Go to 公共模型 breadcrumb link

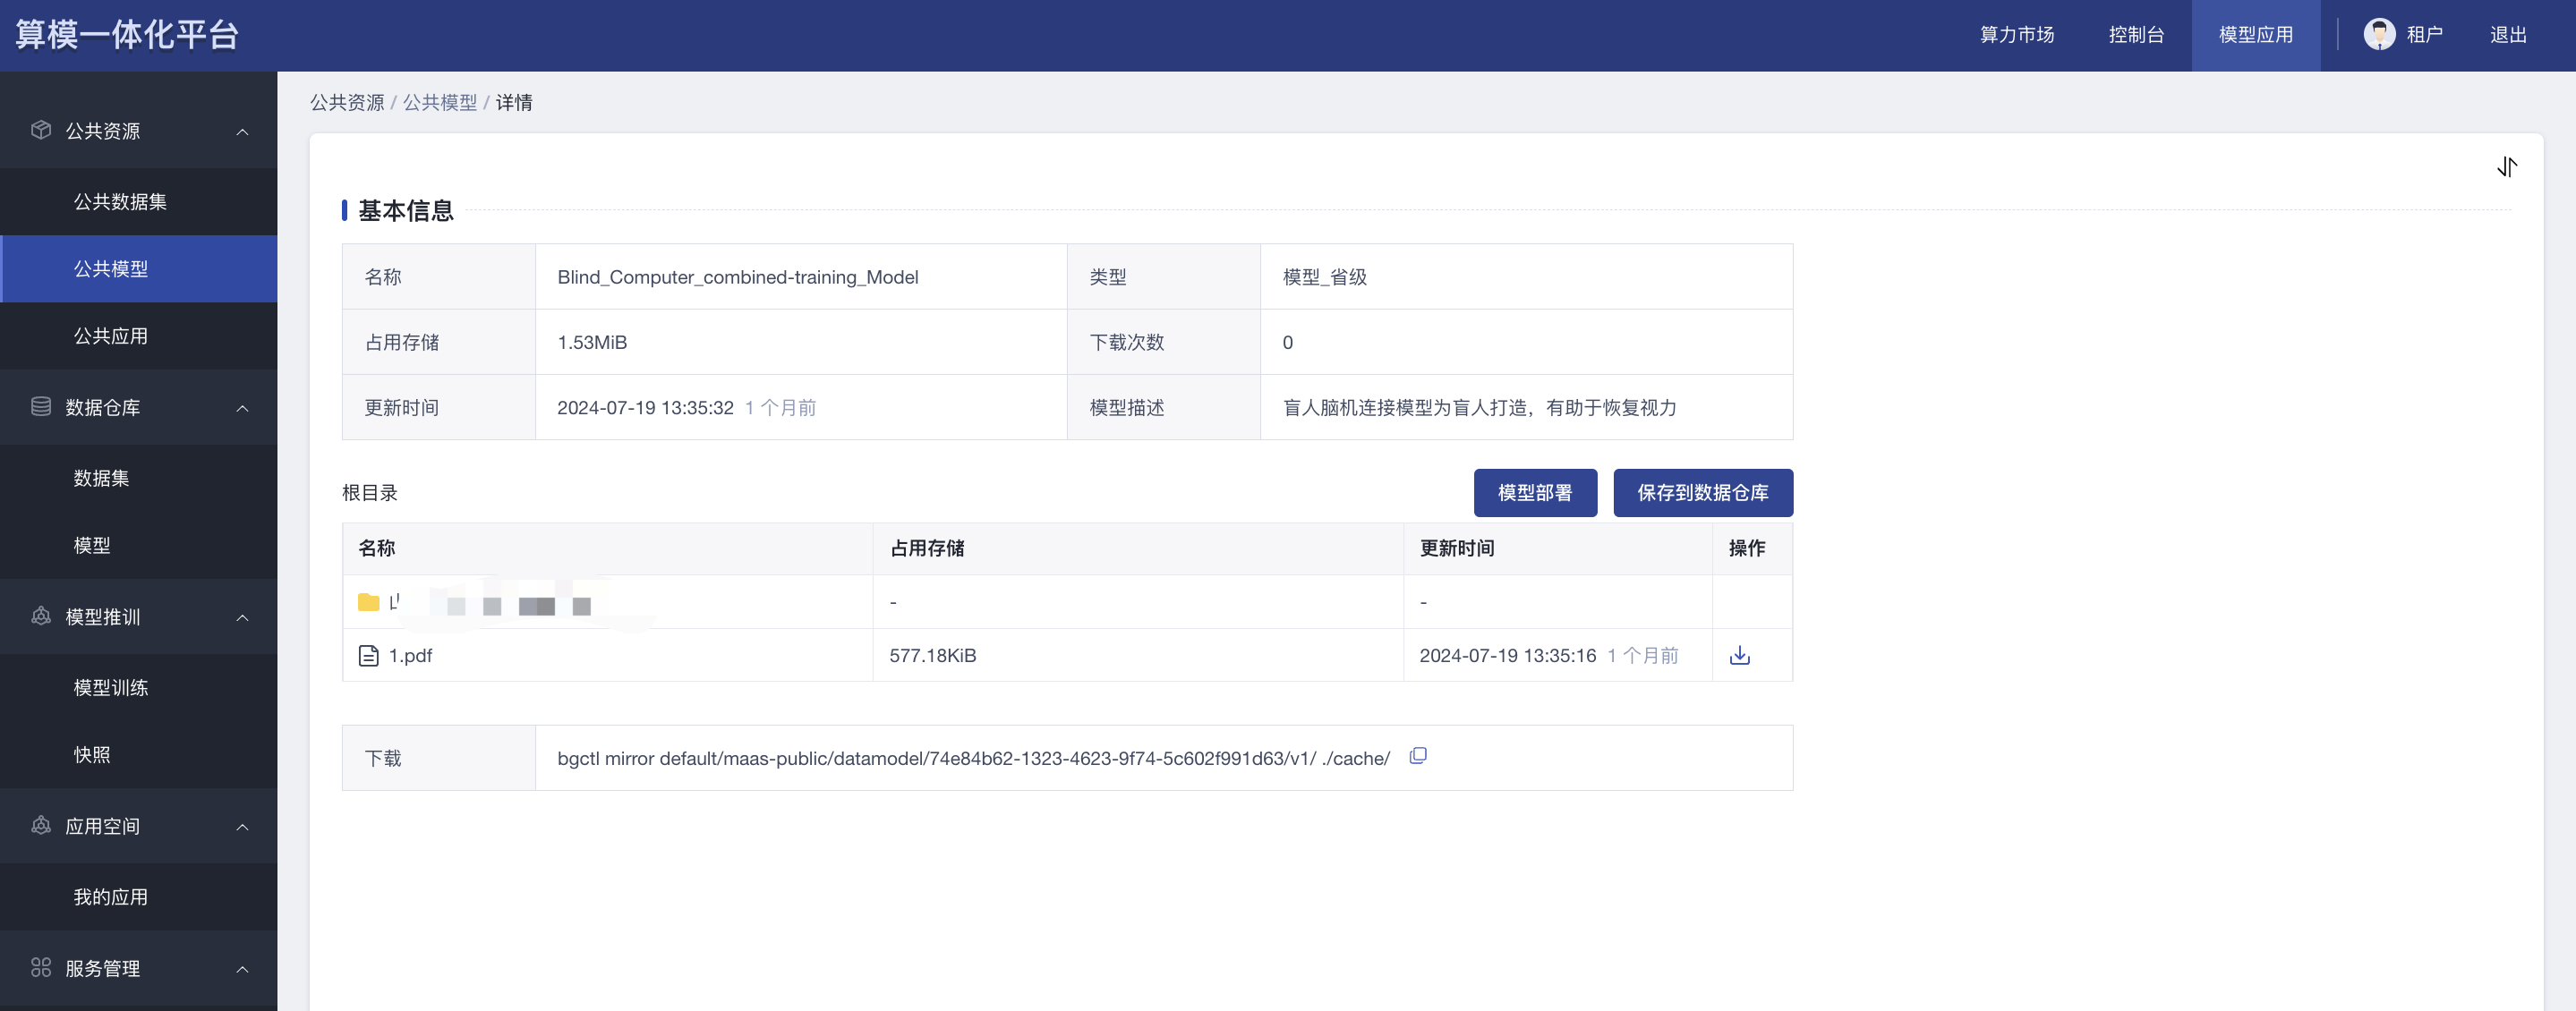pos(440,102)
